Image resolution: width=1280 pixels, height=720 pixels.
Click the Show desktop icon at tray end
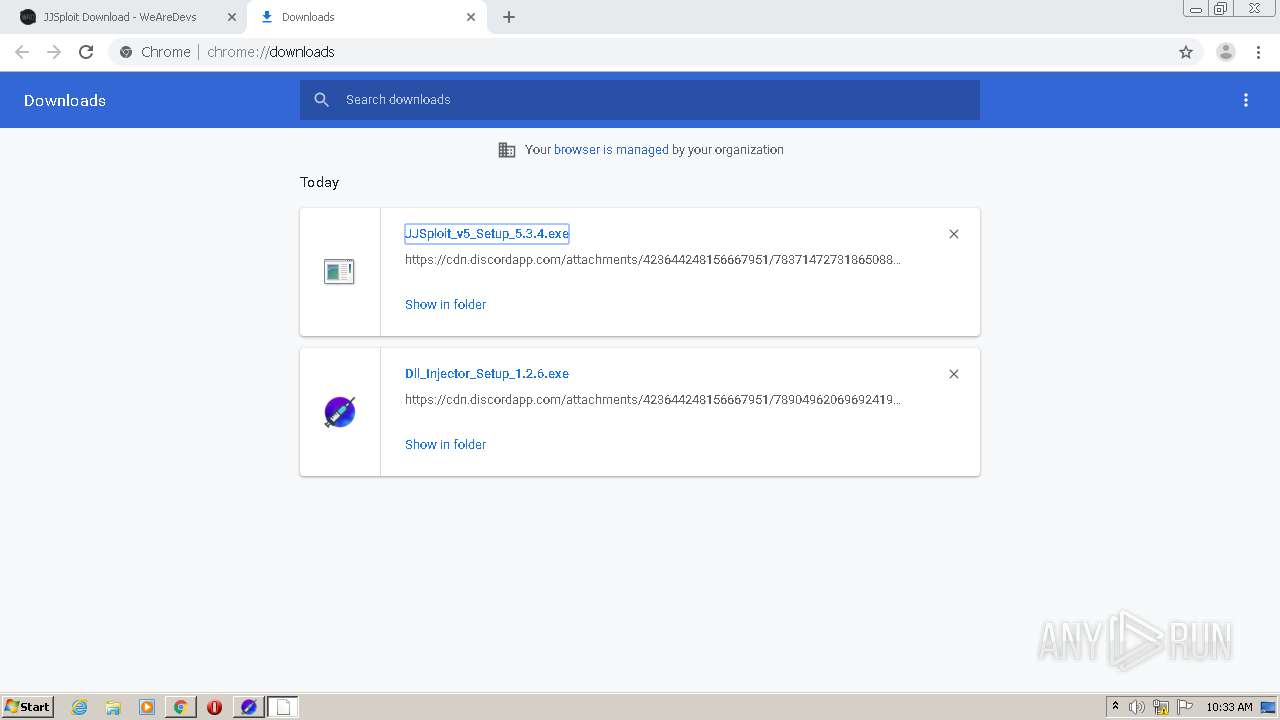click(1268, 707)
